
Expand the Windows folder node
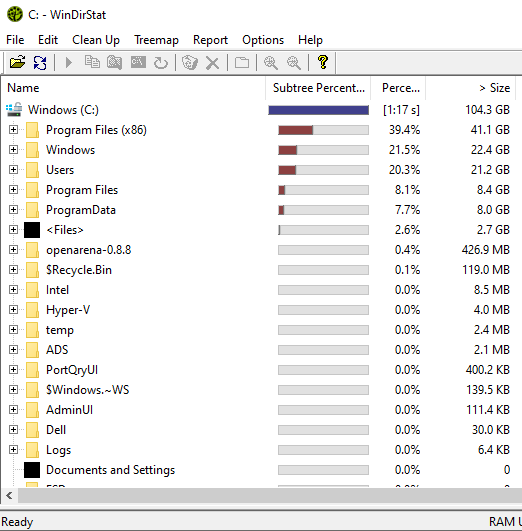click(13, 149)
